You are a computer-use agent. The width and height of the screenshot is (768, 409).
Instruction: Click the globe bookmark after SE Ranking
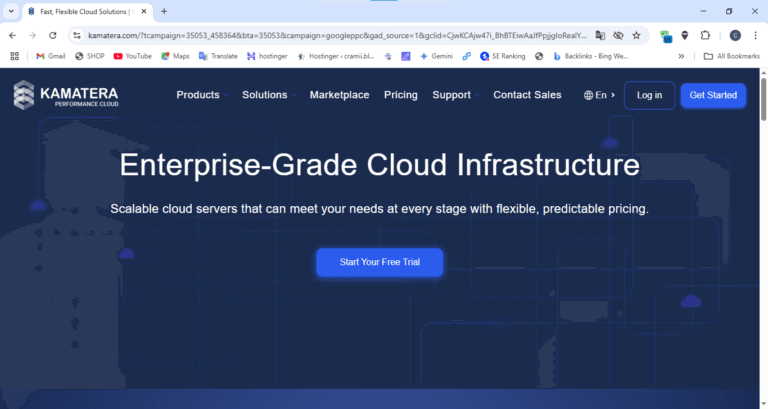point(539,56)
